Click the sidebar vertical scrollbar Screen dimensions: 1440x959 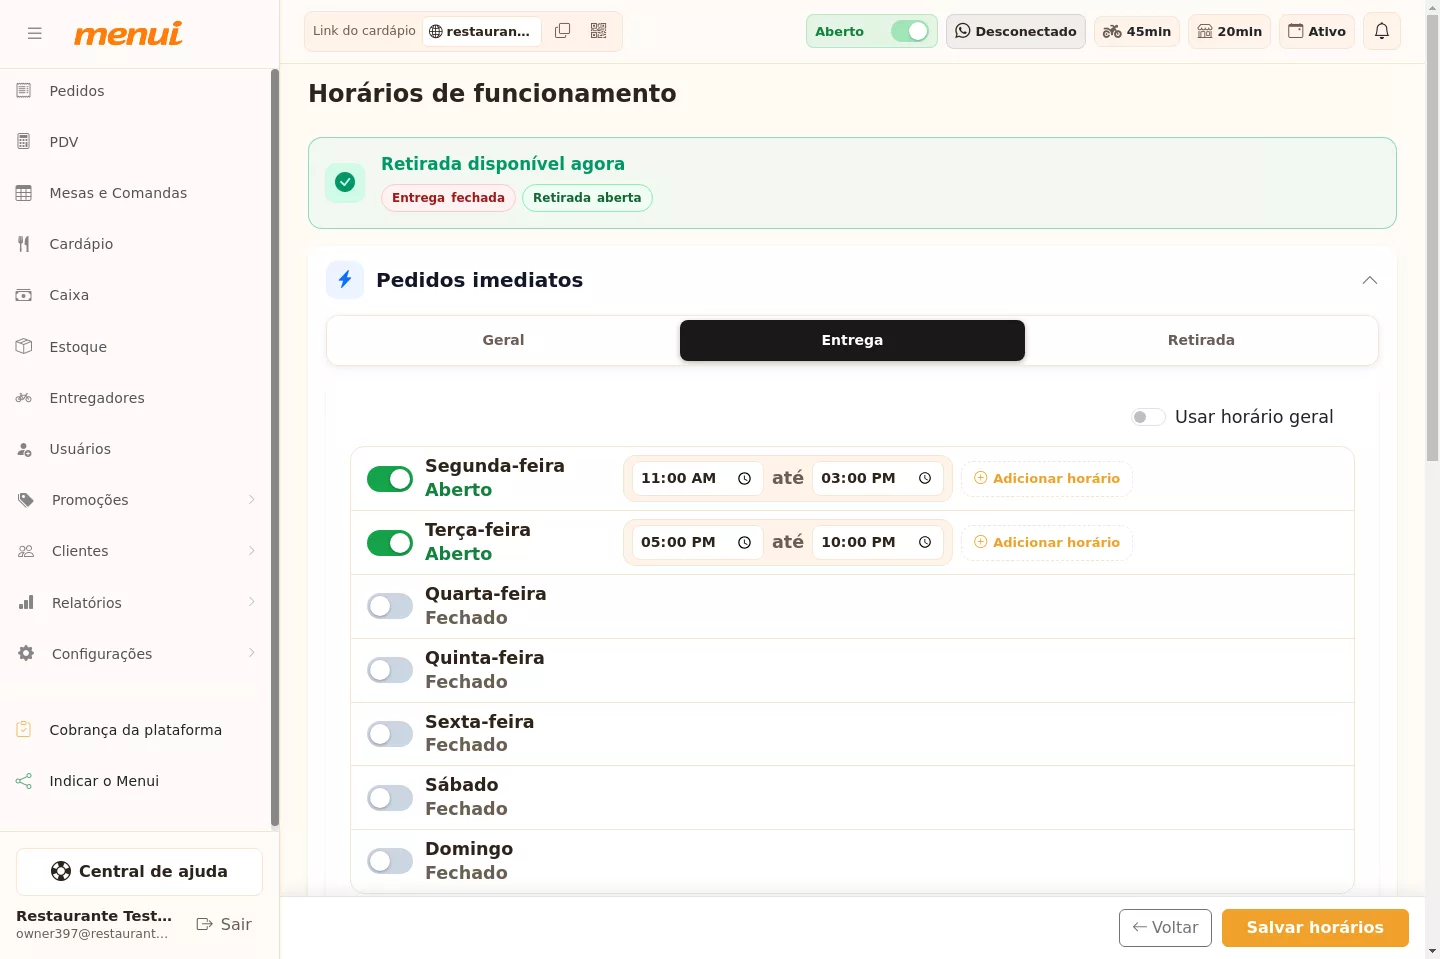point(274,448)
